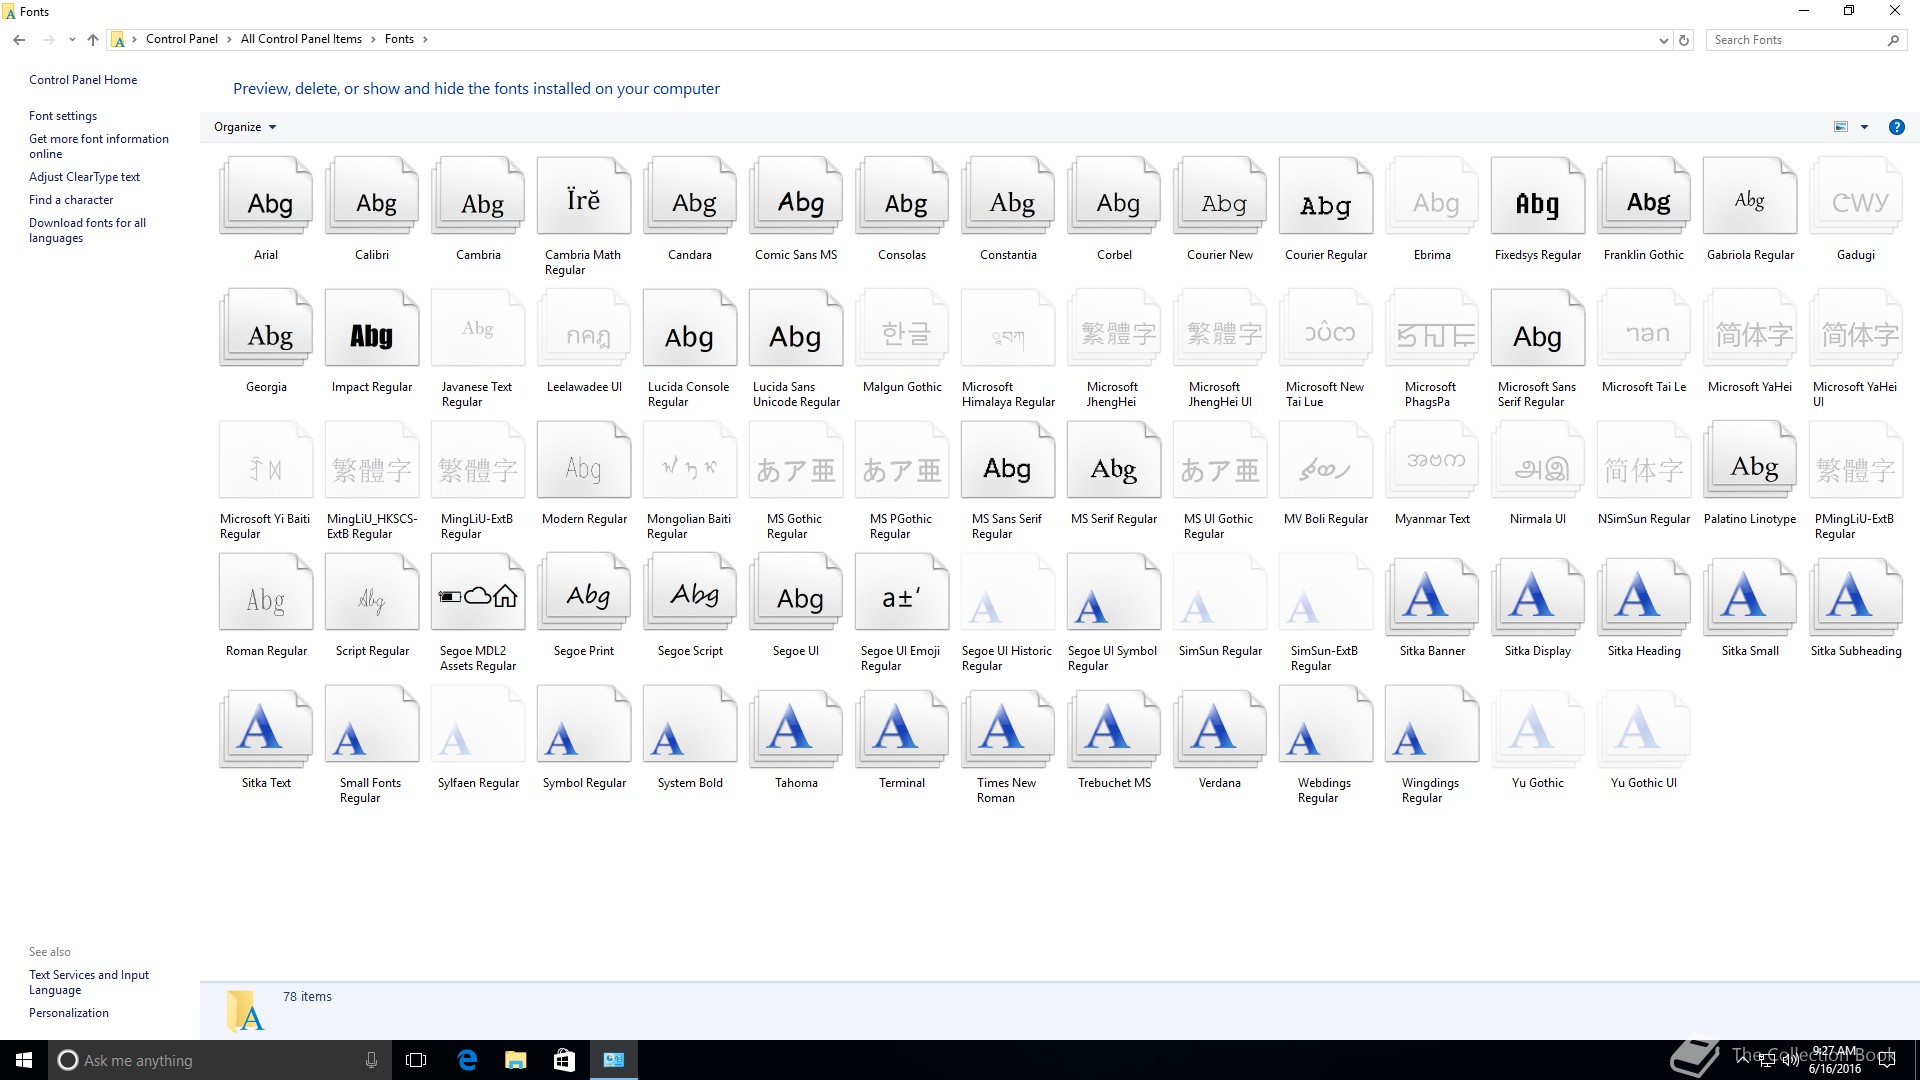Screen dimensions: 1920x1080
Task: Select the Consolas font icon
Action: pos(902,197)
